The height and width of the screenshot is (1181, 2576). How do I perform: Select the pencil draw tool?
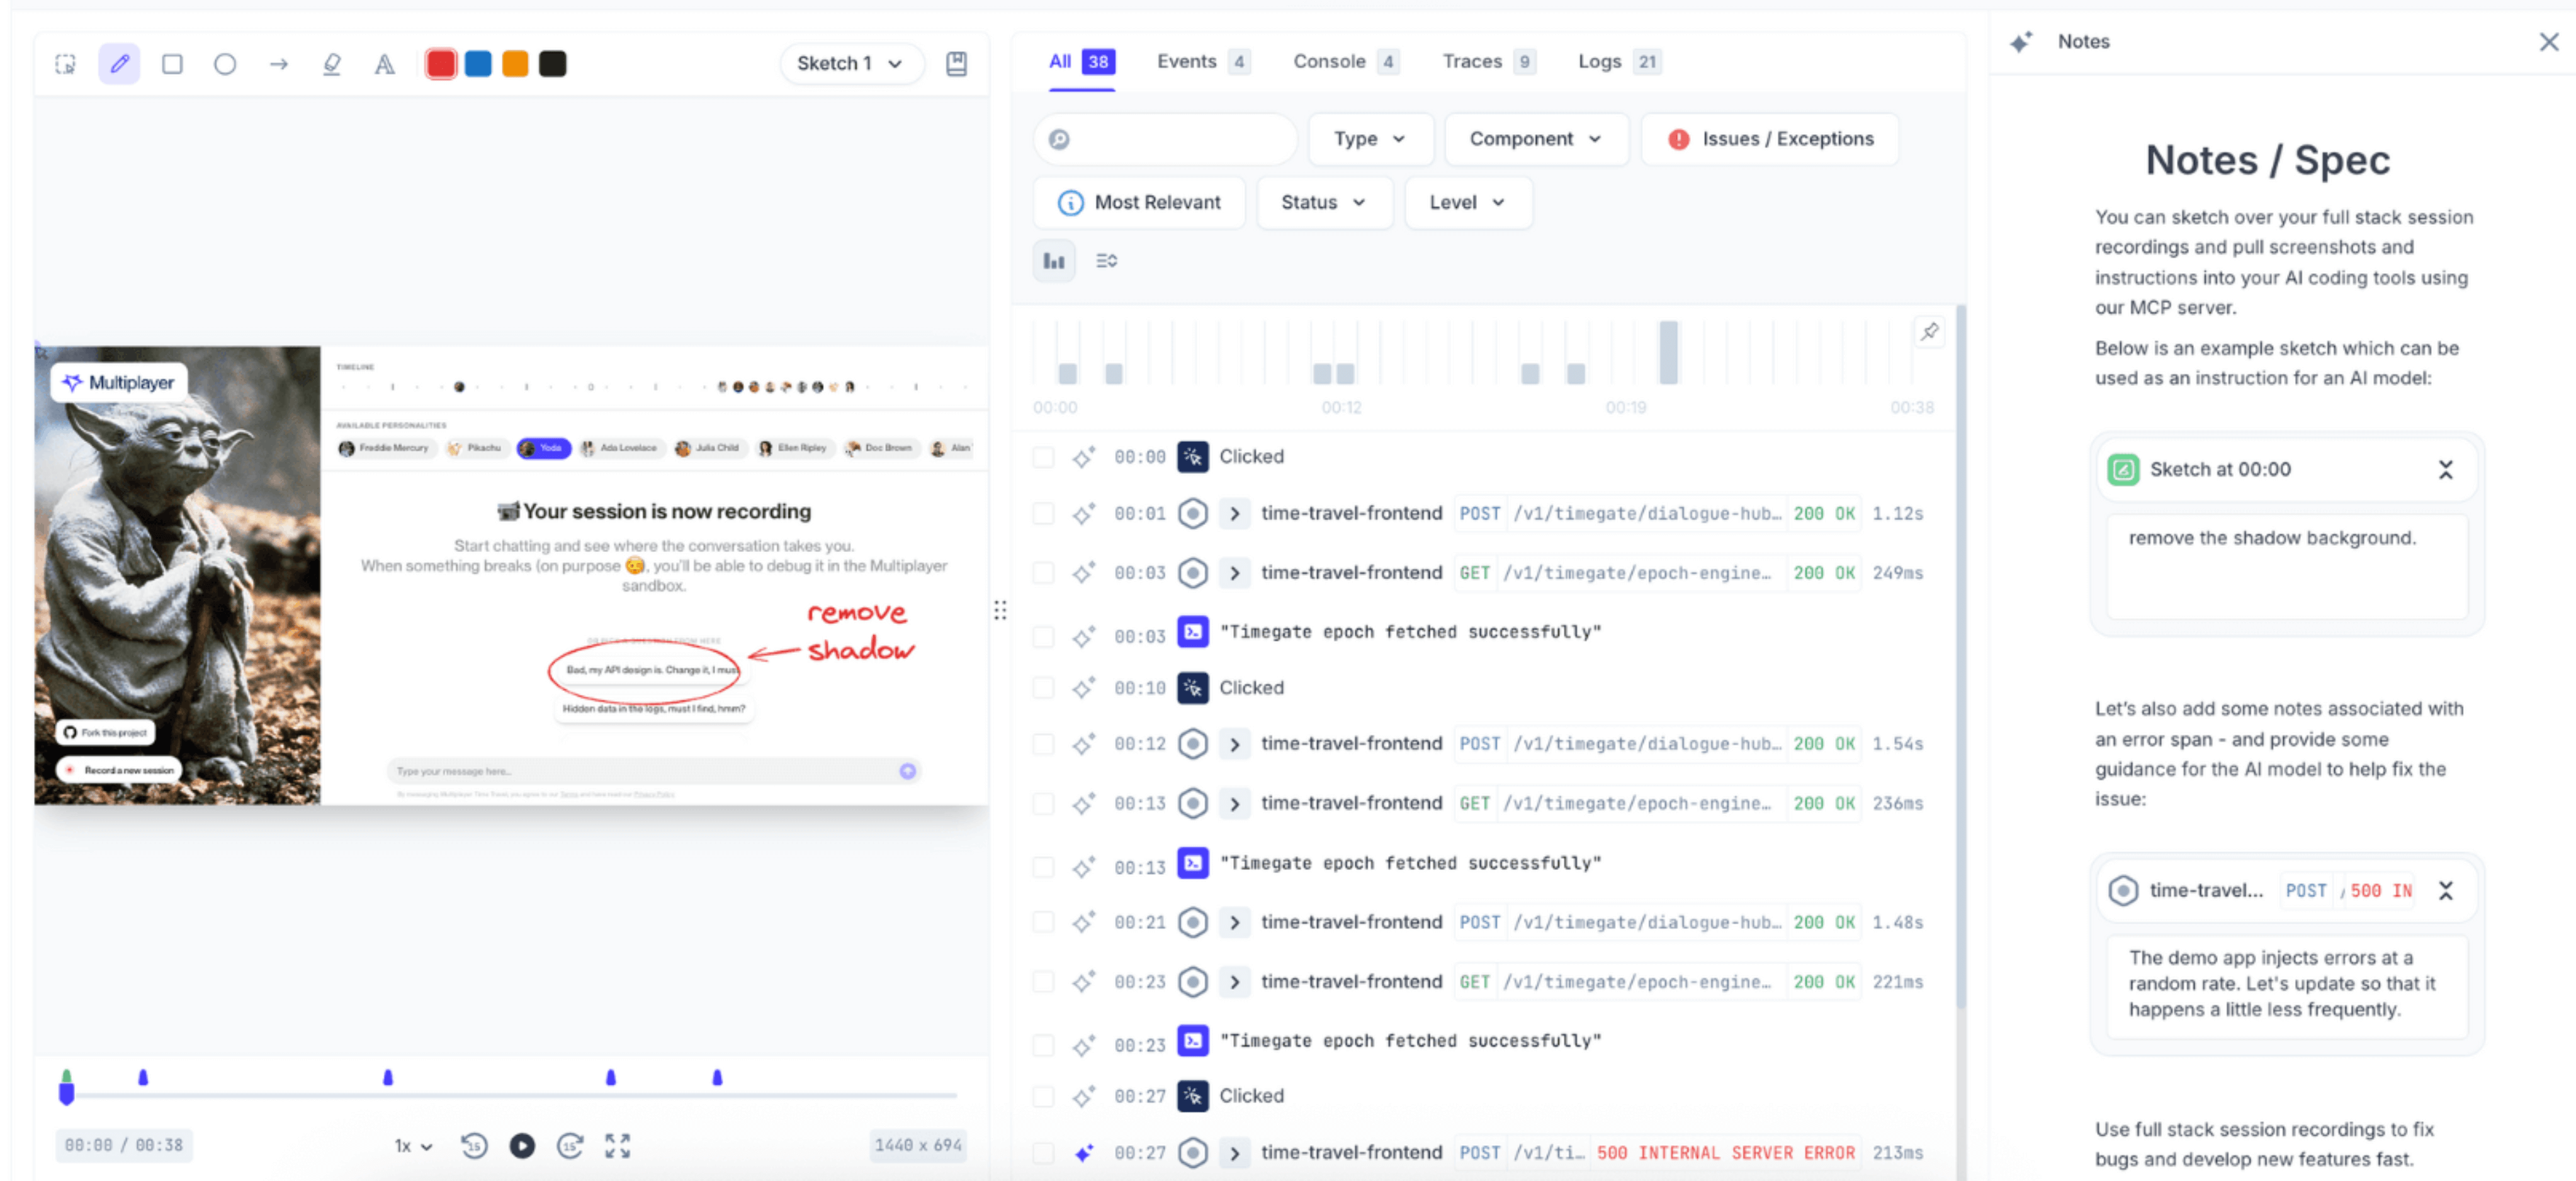(119, 64)
